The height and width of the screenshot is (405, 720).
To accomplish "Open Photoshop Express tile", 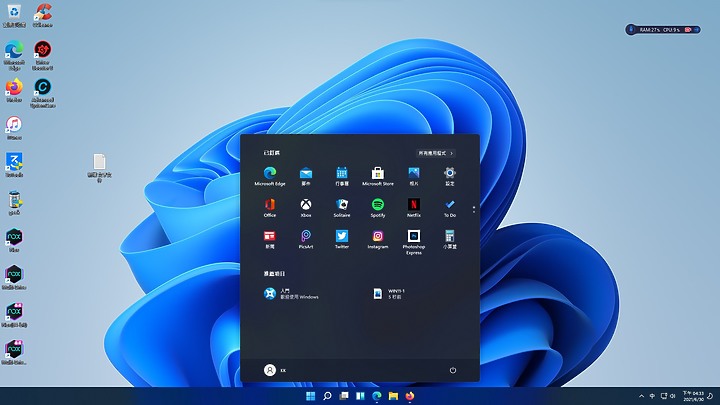I will point(414,242).
